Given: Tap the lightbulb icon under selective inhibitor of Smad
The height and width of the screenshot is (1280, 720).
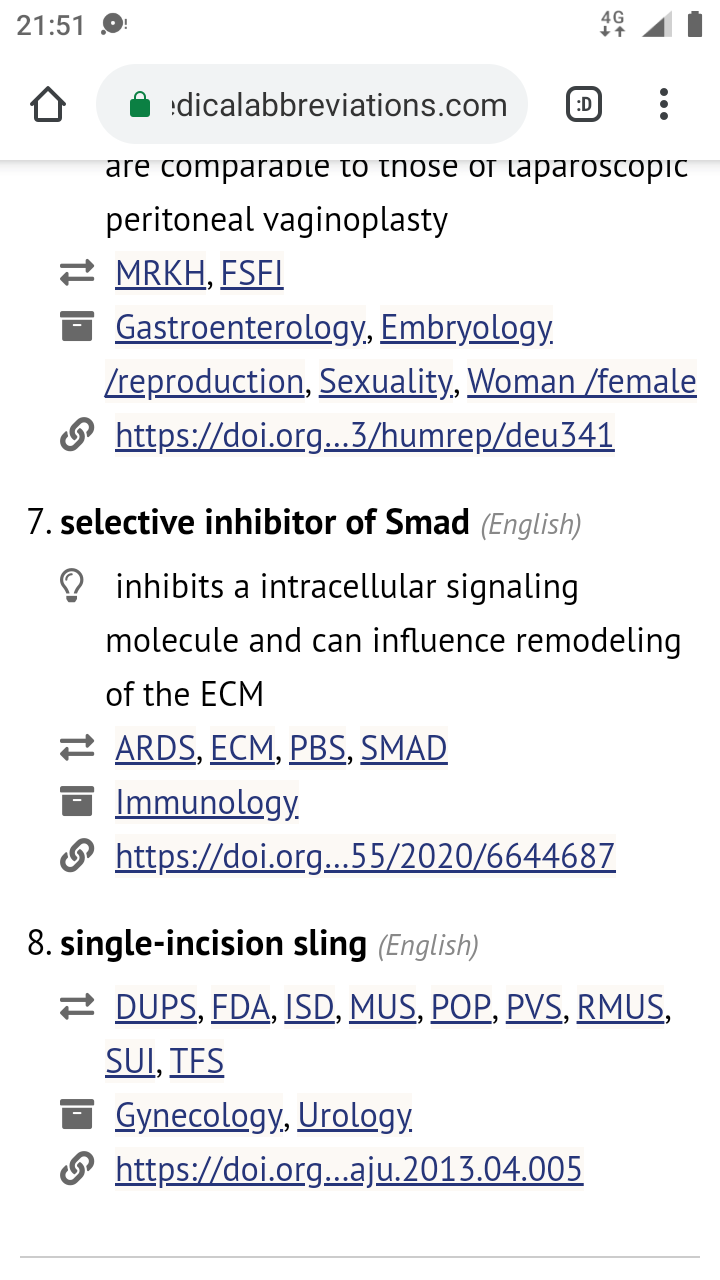Looking at the screenshot, I should (72, 586).
